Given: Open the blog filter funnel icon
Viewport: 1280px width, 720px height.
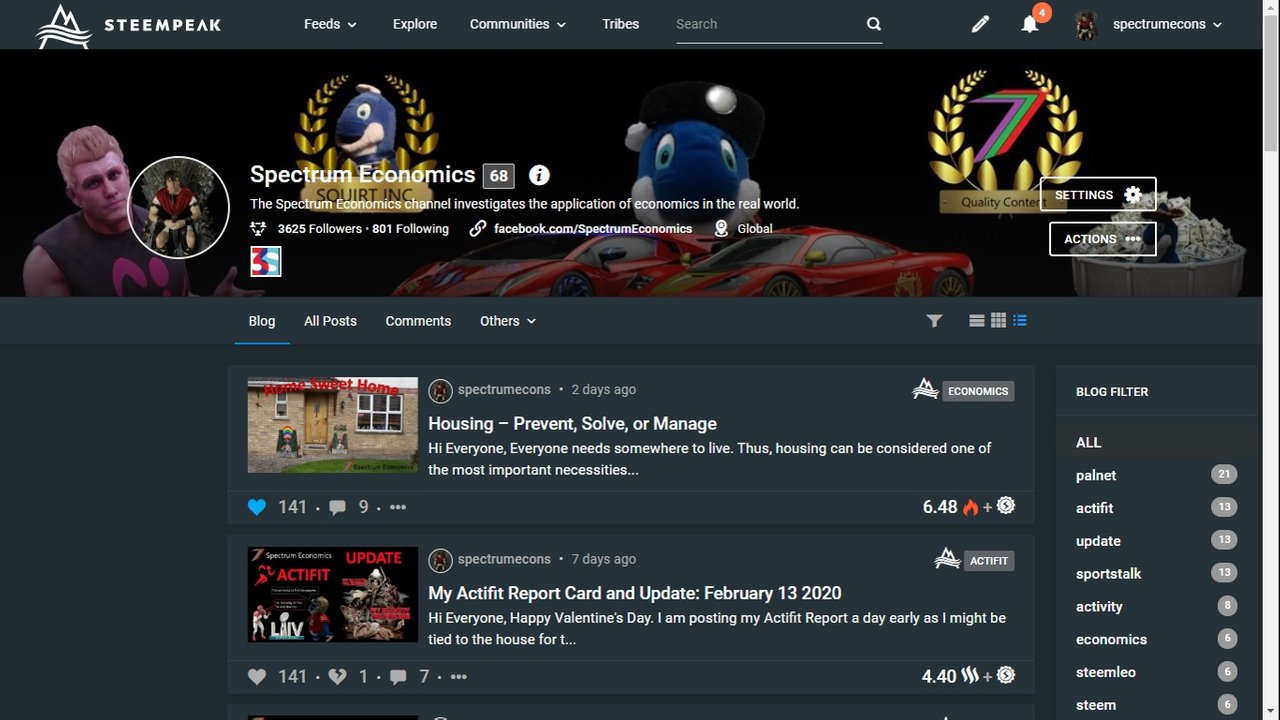Looking at the screenshot, I should (934, 321).
